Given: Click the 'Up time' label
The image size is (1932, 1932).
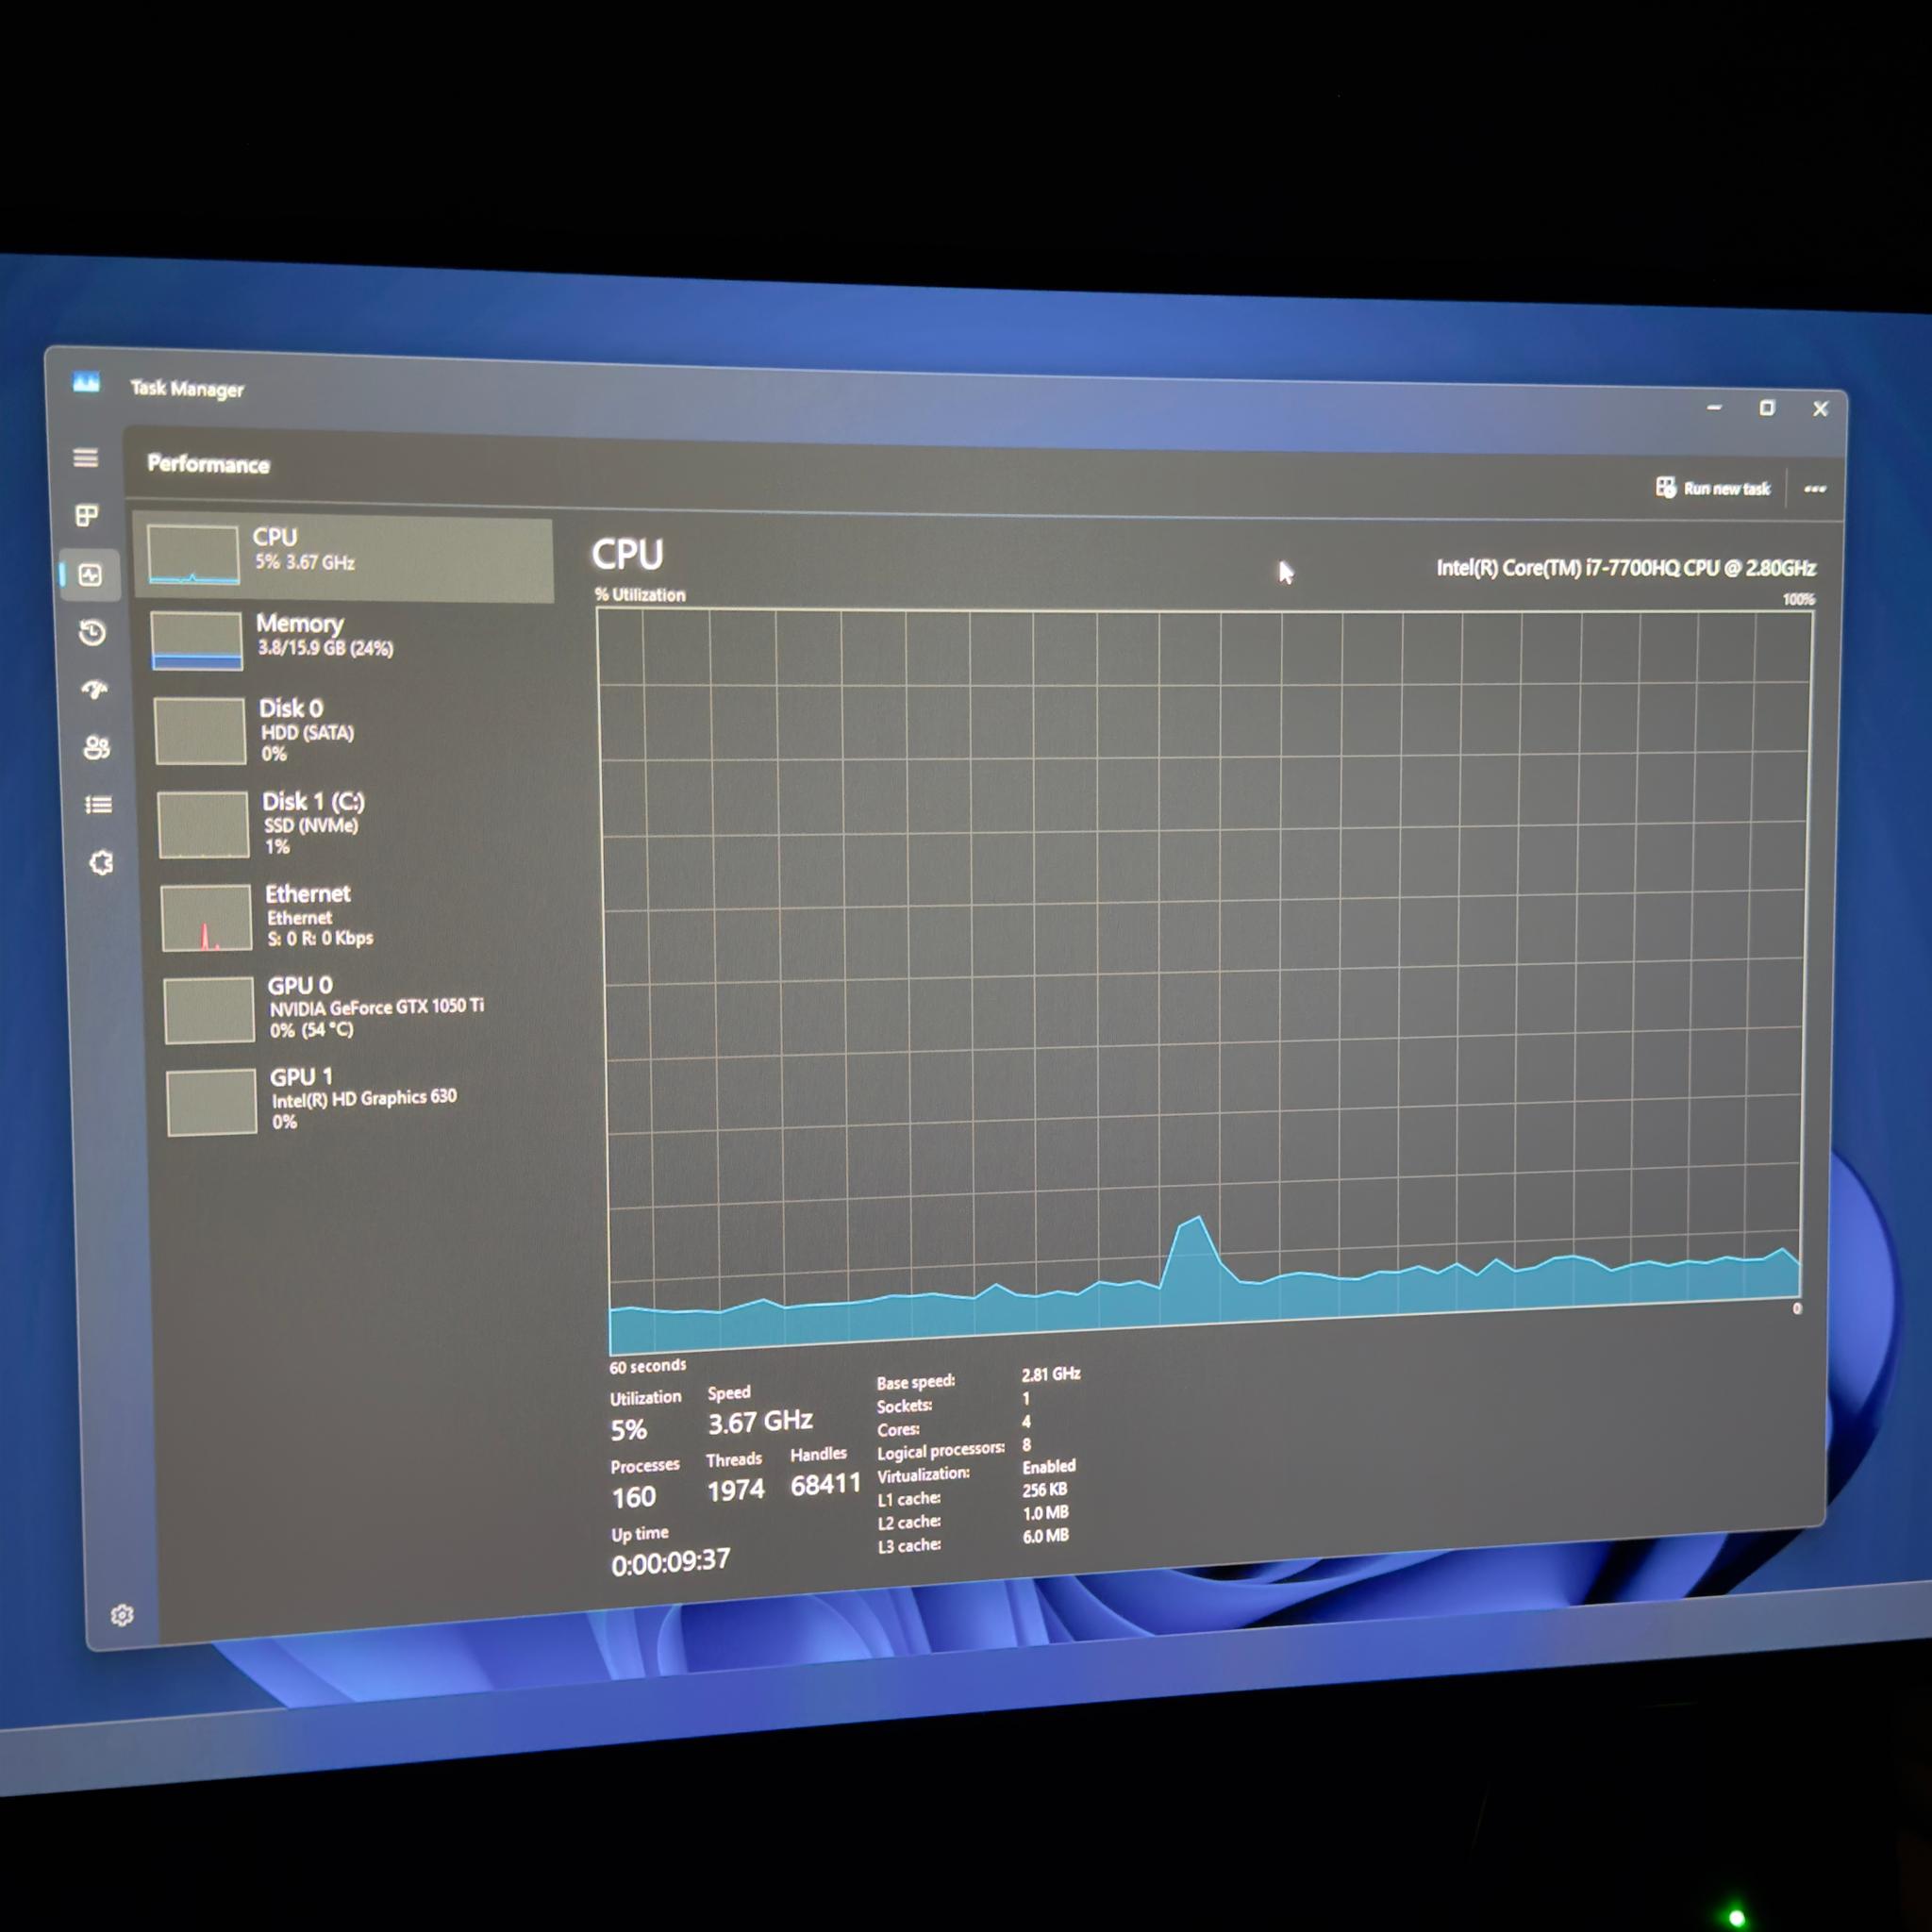Looking at the screenshot, I should pyautogui.click(x=640, y=1534).
